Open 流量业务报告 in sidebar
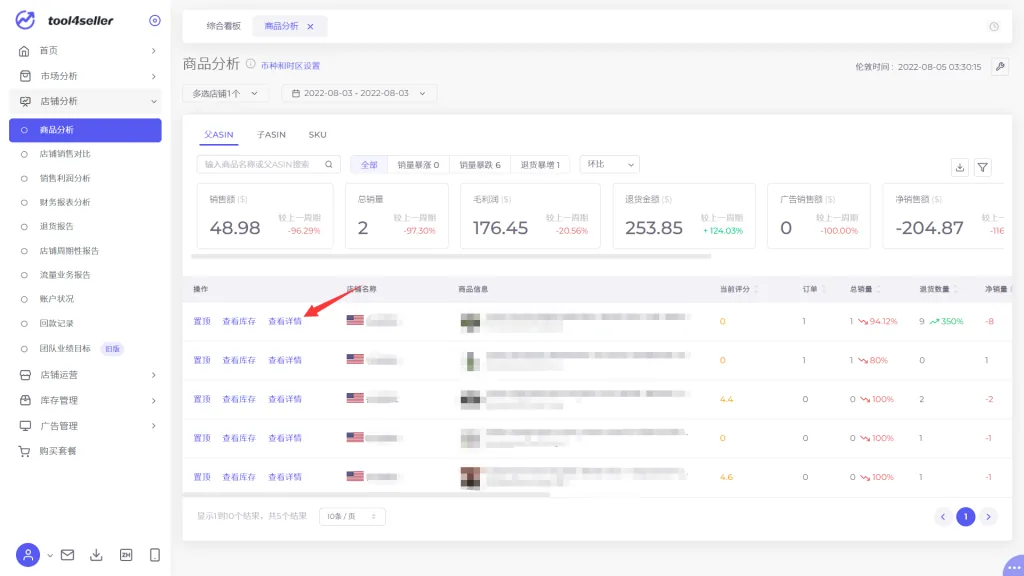 [65, 275]
